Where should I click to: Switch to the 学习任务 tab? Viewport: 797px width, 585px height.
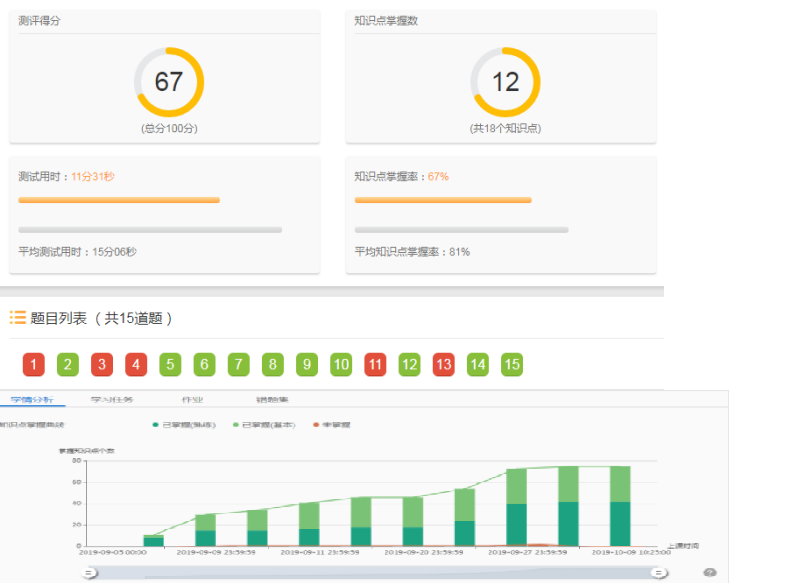(x=112, y=400)
